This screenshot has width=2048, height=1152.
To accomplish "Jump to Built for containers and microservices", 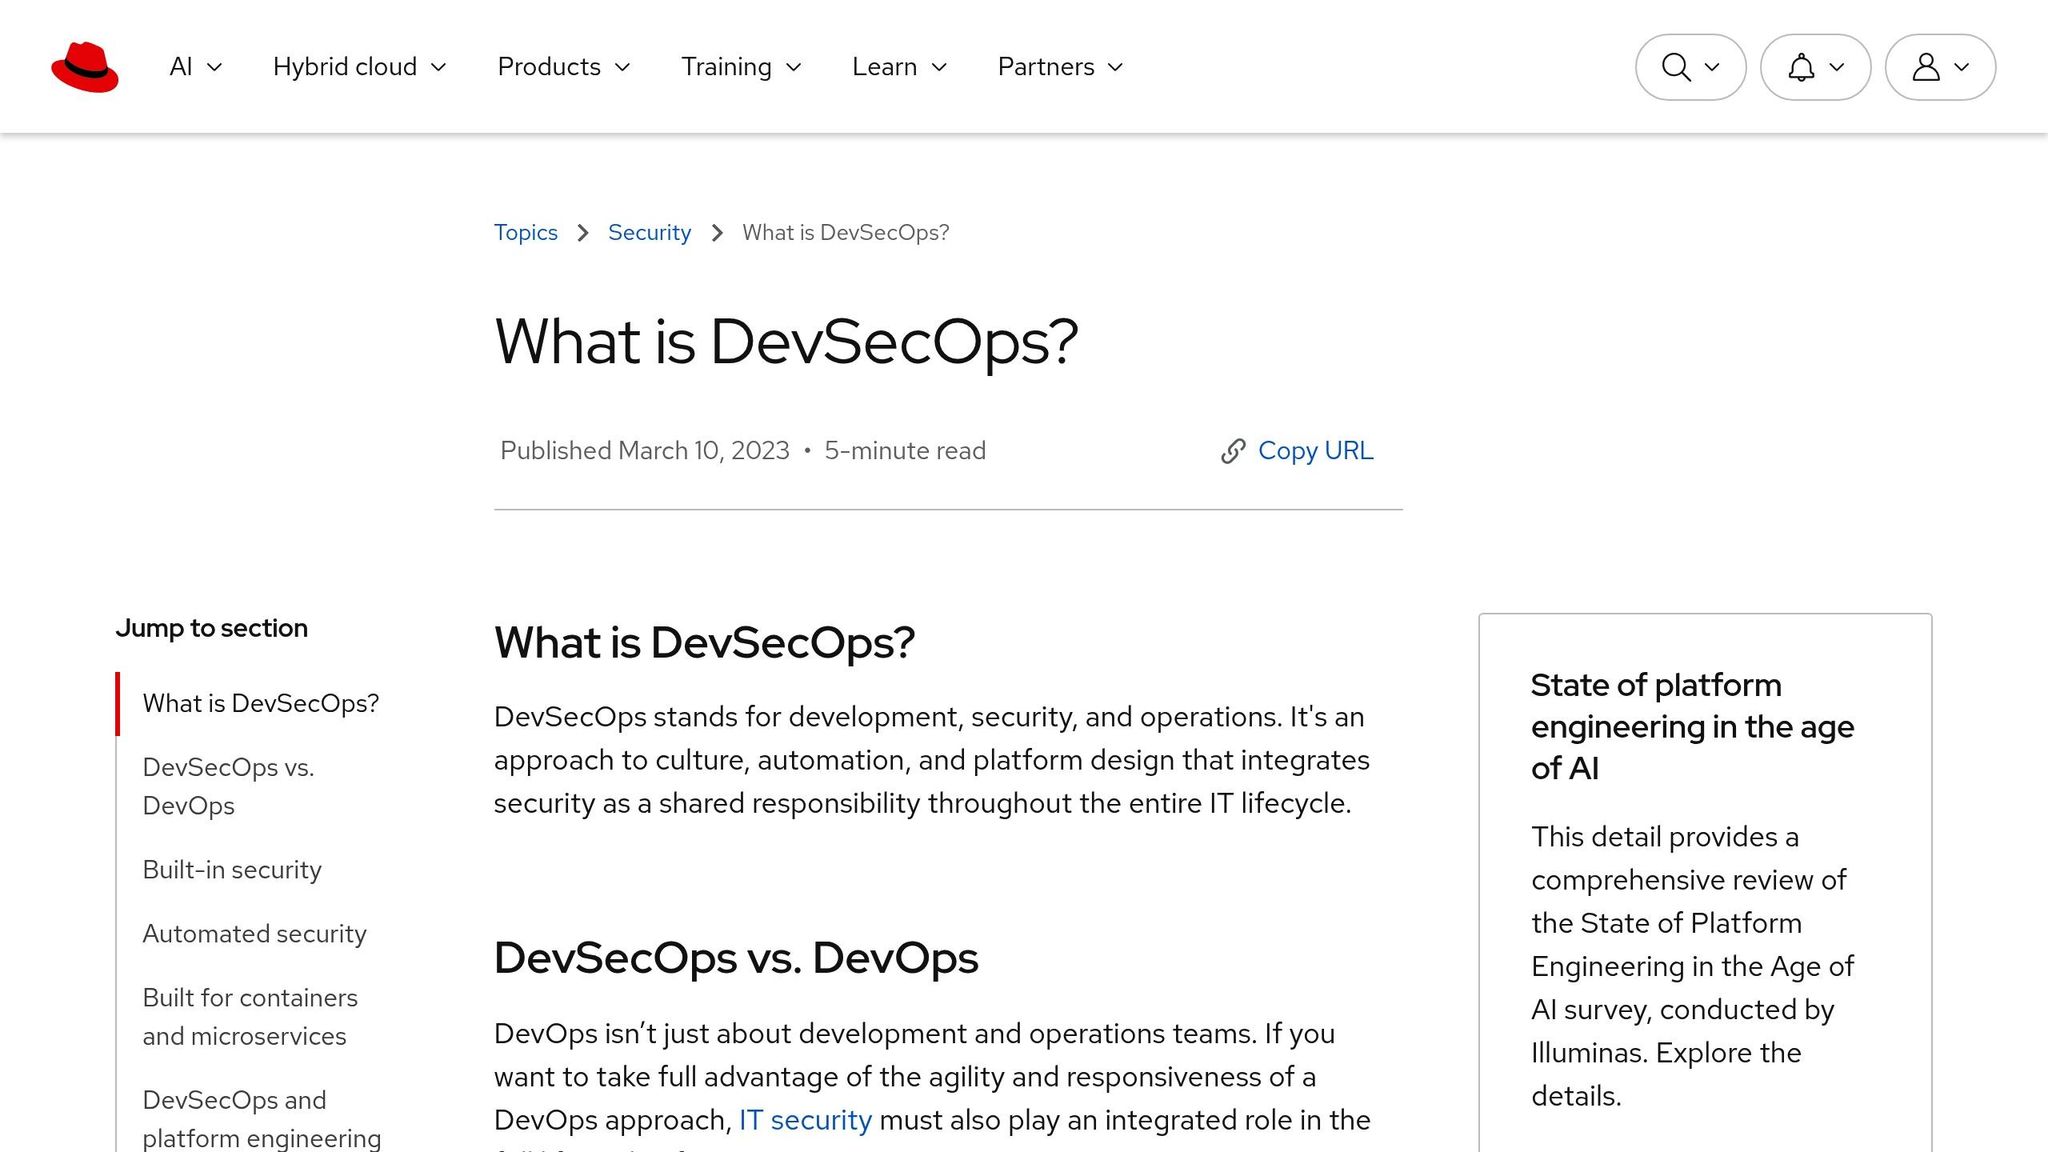I will (x=250, y=1017).
